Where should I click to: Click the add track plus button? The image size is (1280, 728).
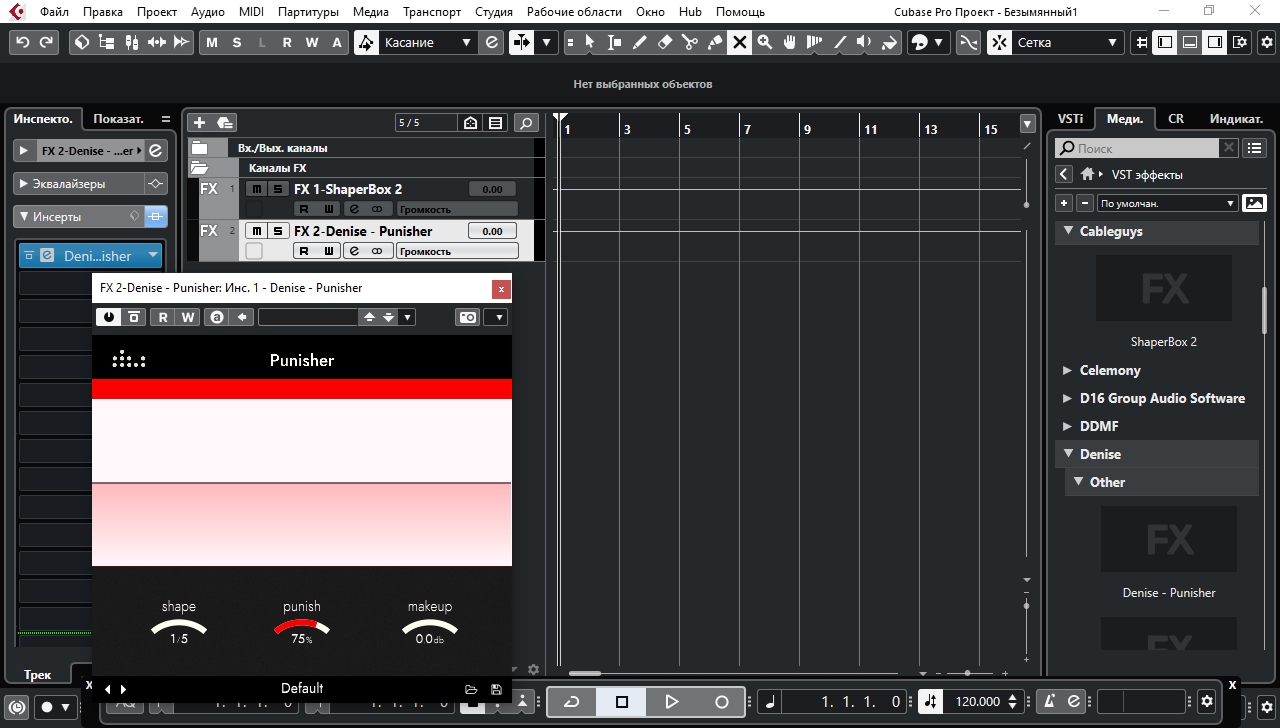coord(199,122)
